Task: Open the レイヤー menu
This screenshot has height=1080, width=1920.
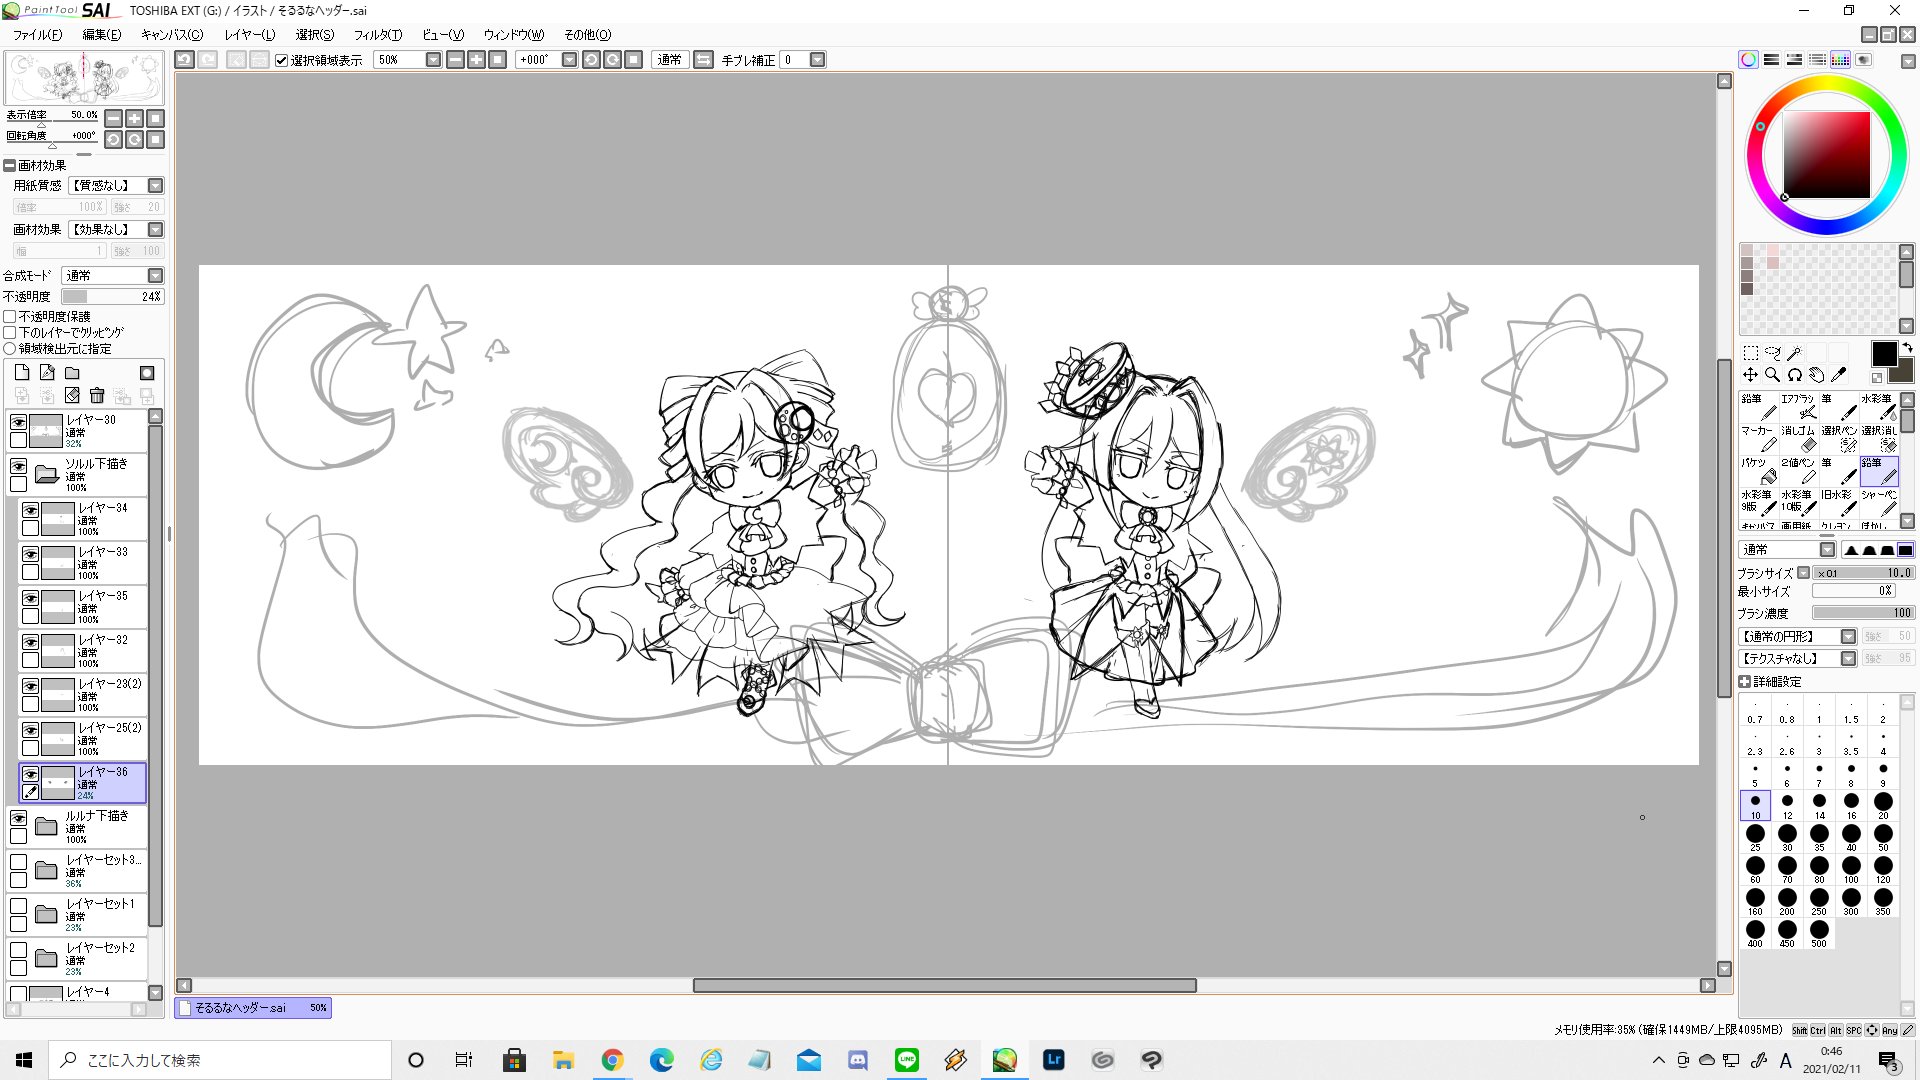Action: click(x=249, y=34)
